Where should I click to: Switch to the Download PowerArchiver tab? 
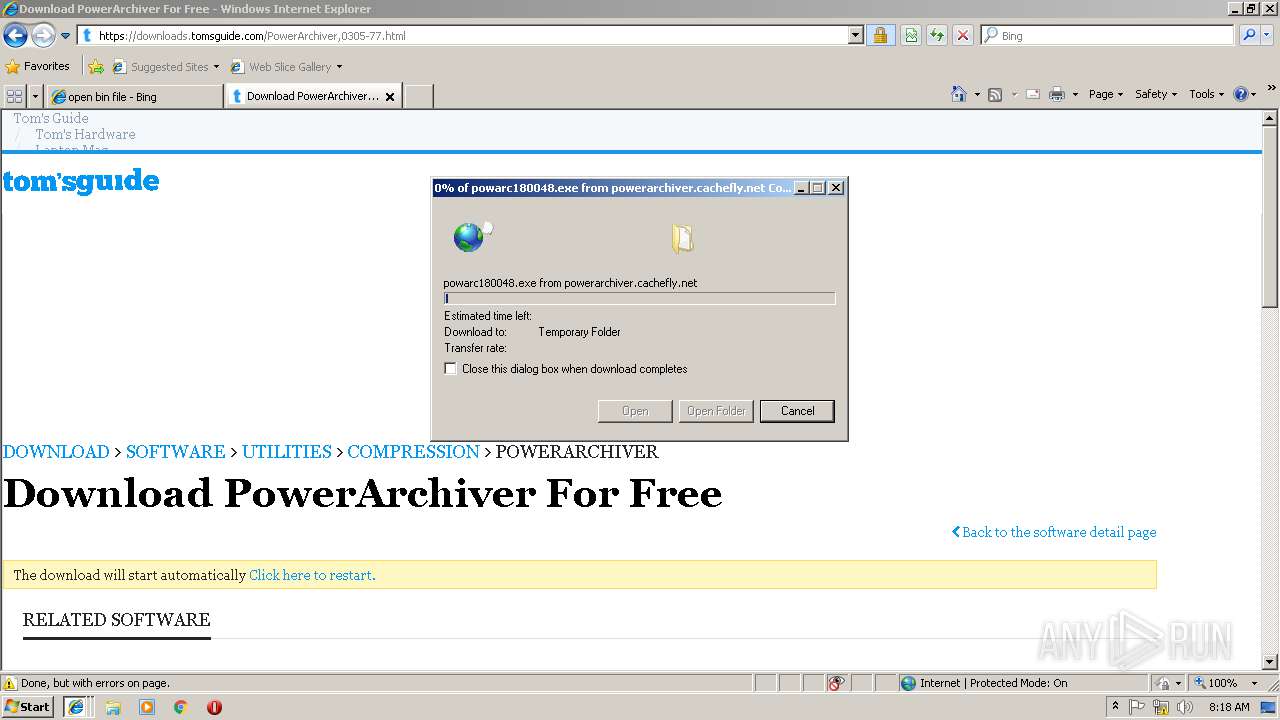(x=305, y=96)
